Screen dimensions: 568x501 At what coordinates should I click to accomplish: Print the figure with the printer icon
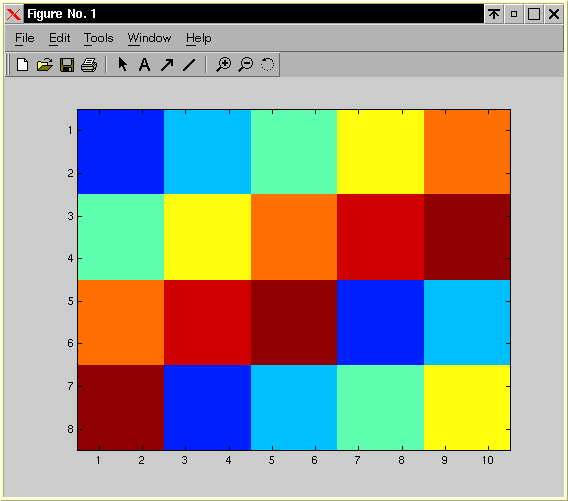(89, 65)
